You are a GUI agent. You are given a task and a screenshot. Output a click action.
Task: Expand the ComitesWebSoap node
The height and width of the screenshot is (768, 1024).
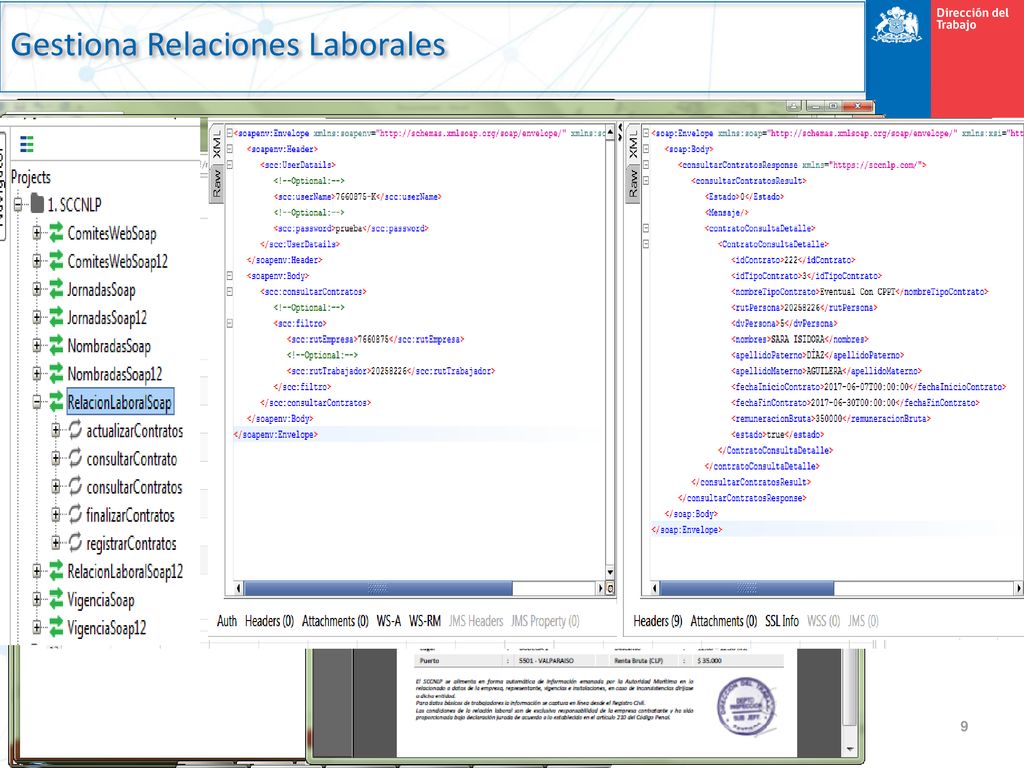pyautogui.click(x=37, y=232)
